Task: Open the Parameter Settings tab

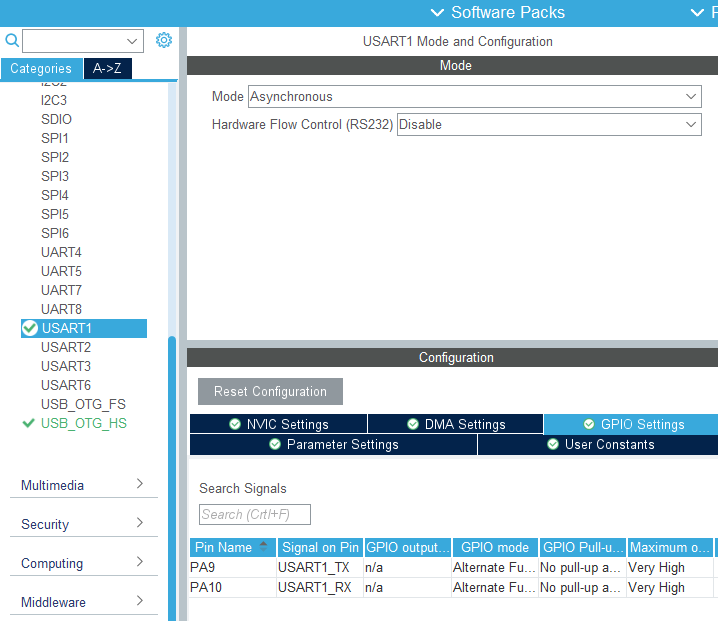Action: (333, 445)
